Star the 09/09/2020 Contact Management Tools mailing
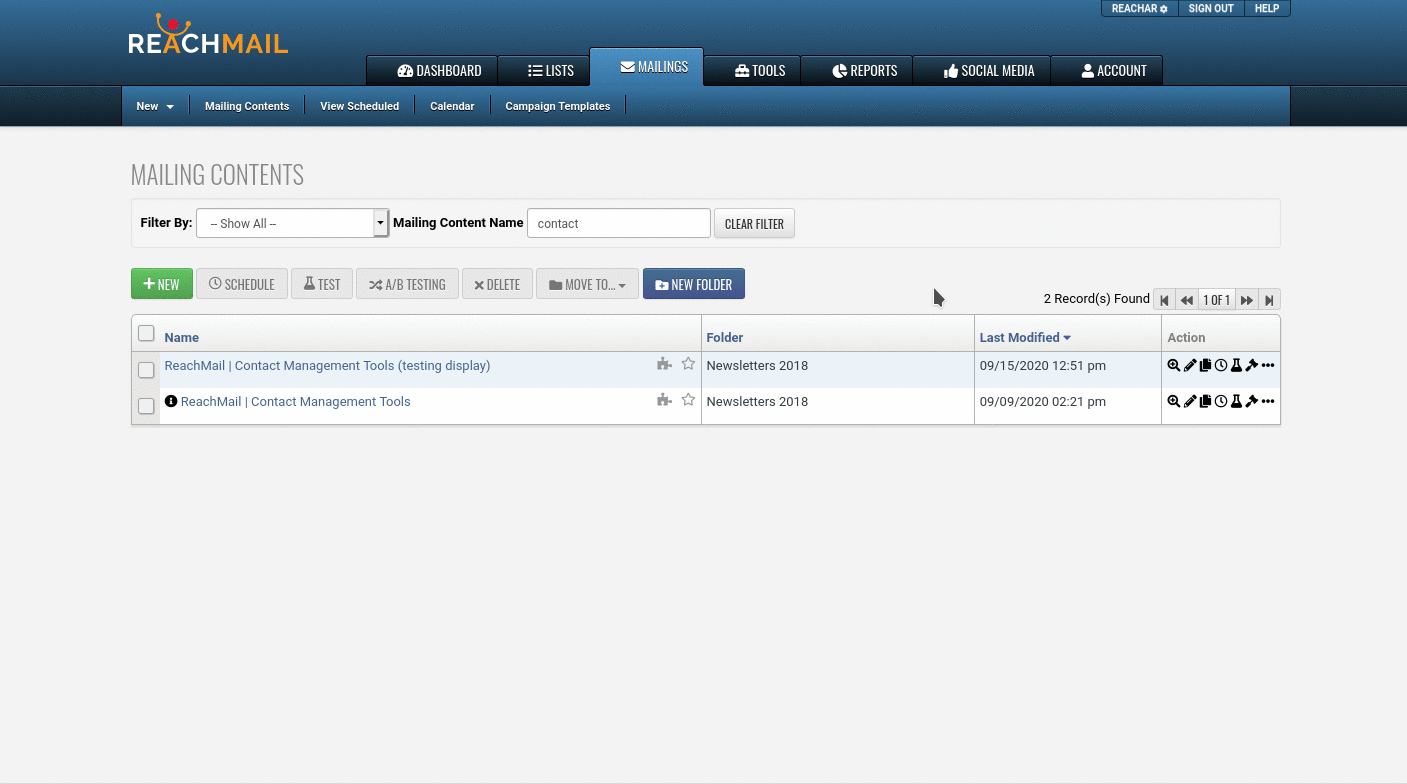Viewport: 1407px width, 784px height. (688, 401)
